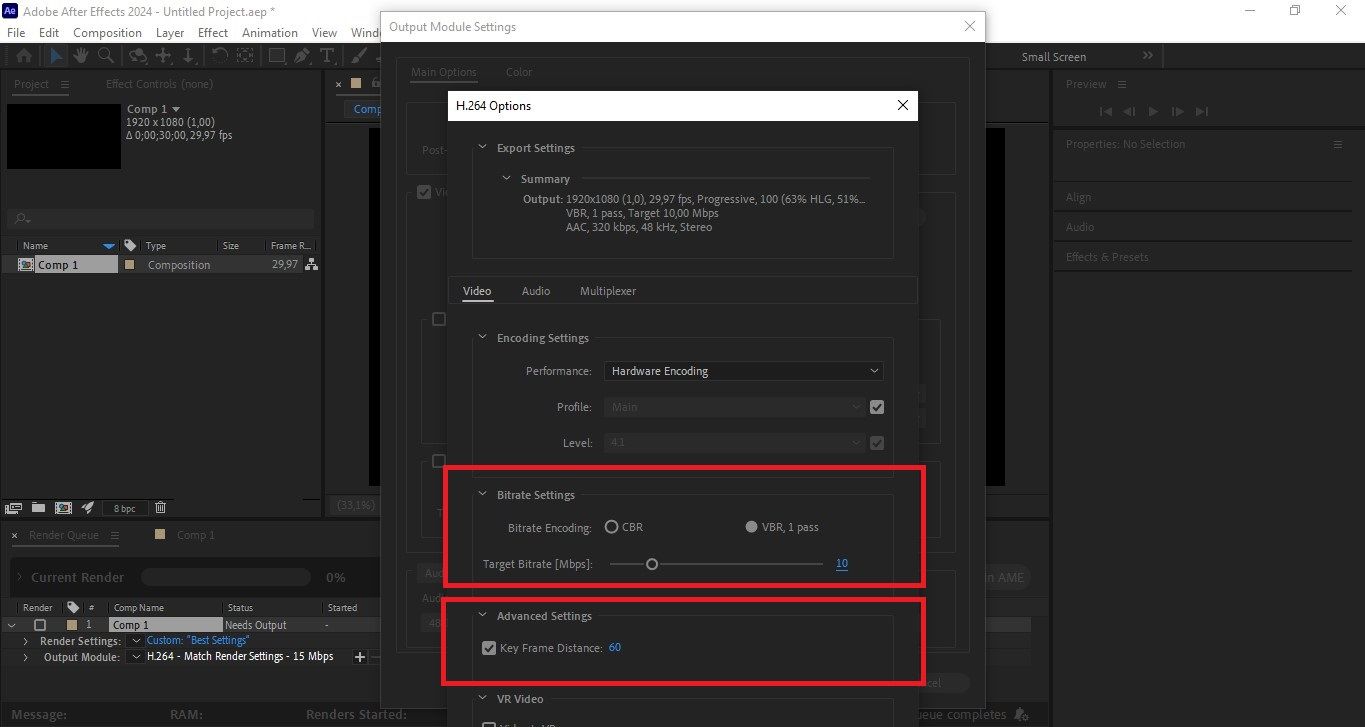Toggle the Key Frame Distance checkbox
Viewport: 1365px width, 727px height.
coord(489,647)
